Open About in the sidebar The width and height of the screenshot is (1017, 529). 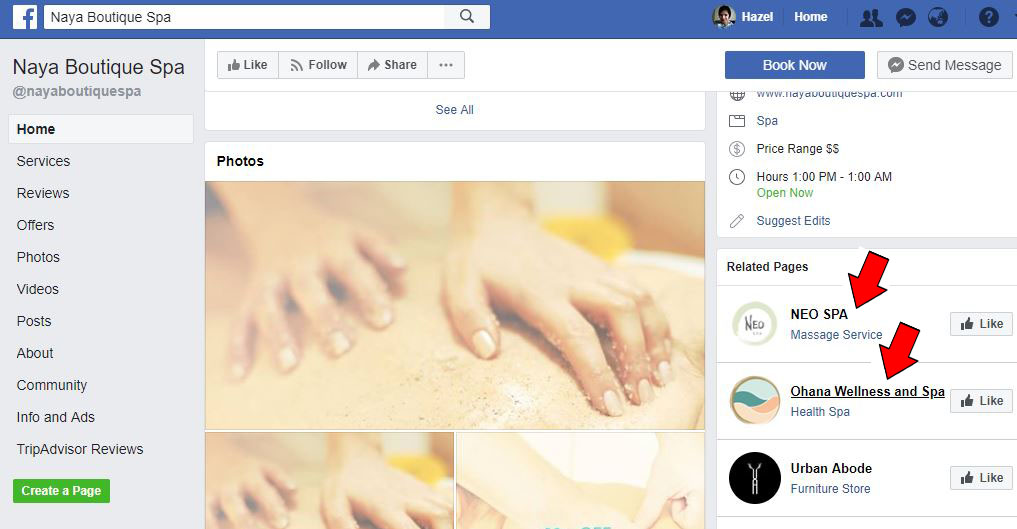(x=35, y=353)
